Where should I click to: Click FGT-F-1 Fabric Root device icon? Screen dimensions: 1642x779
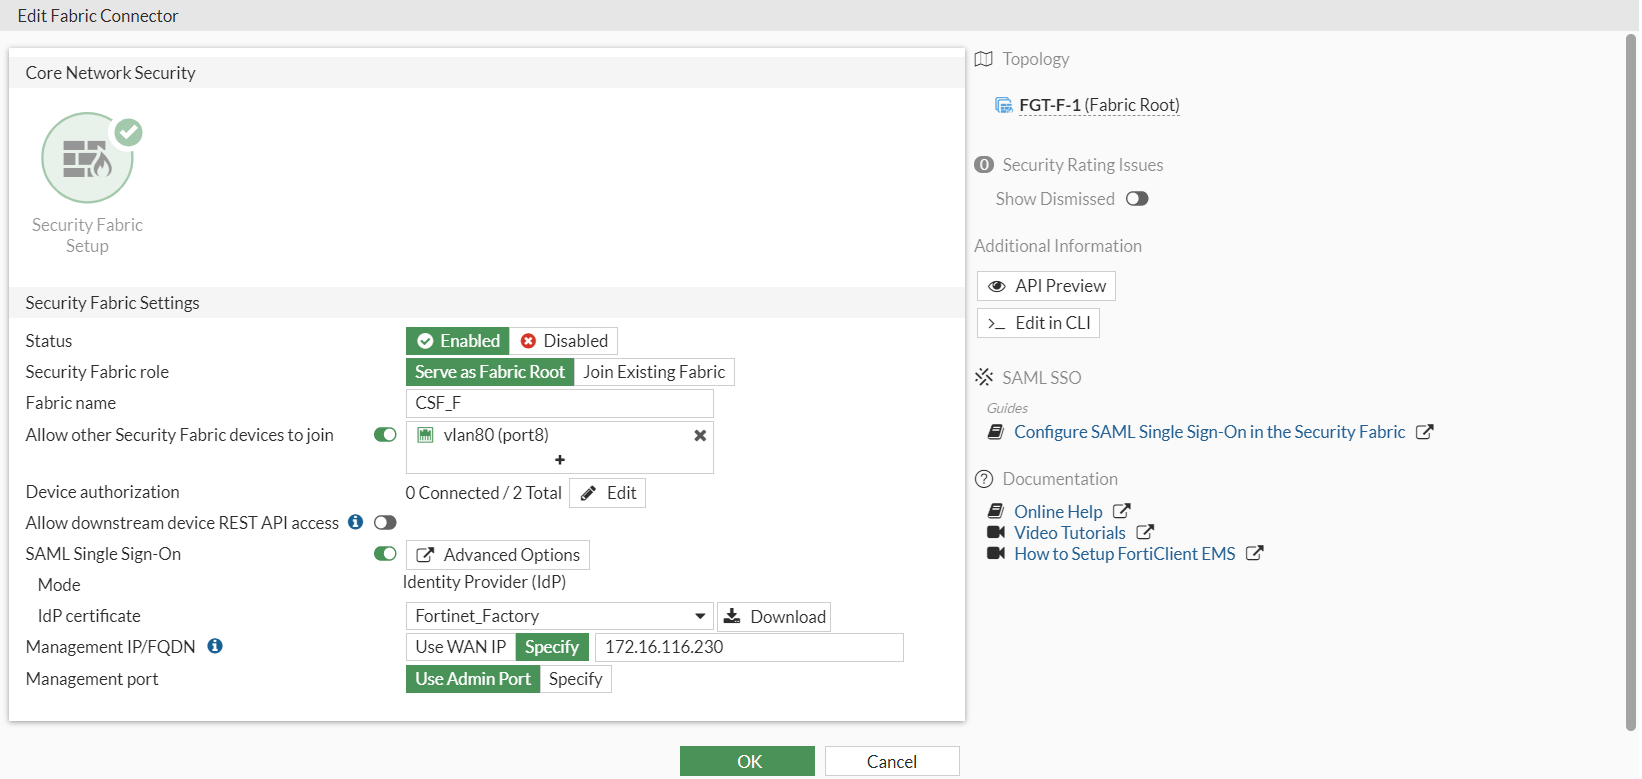click(x=1003, y=105)
